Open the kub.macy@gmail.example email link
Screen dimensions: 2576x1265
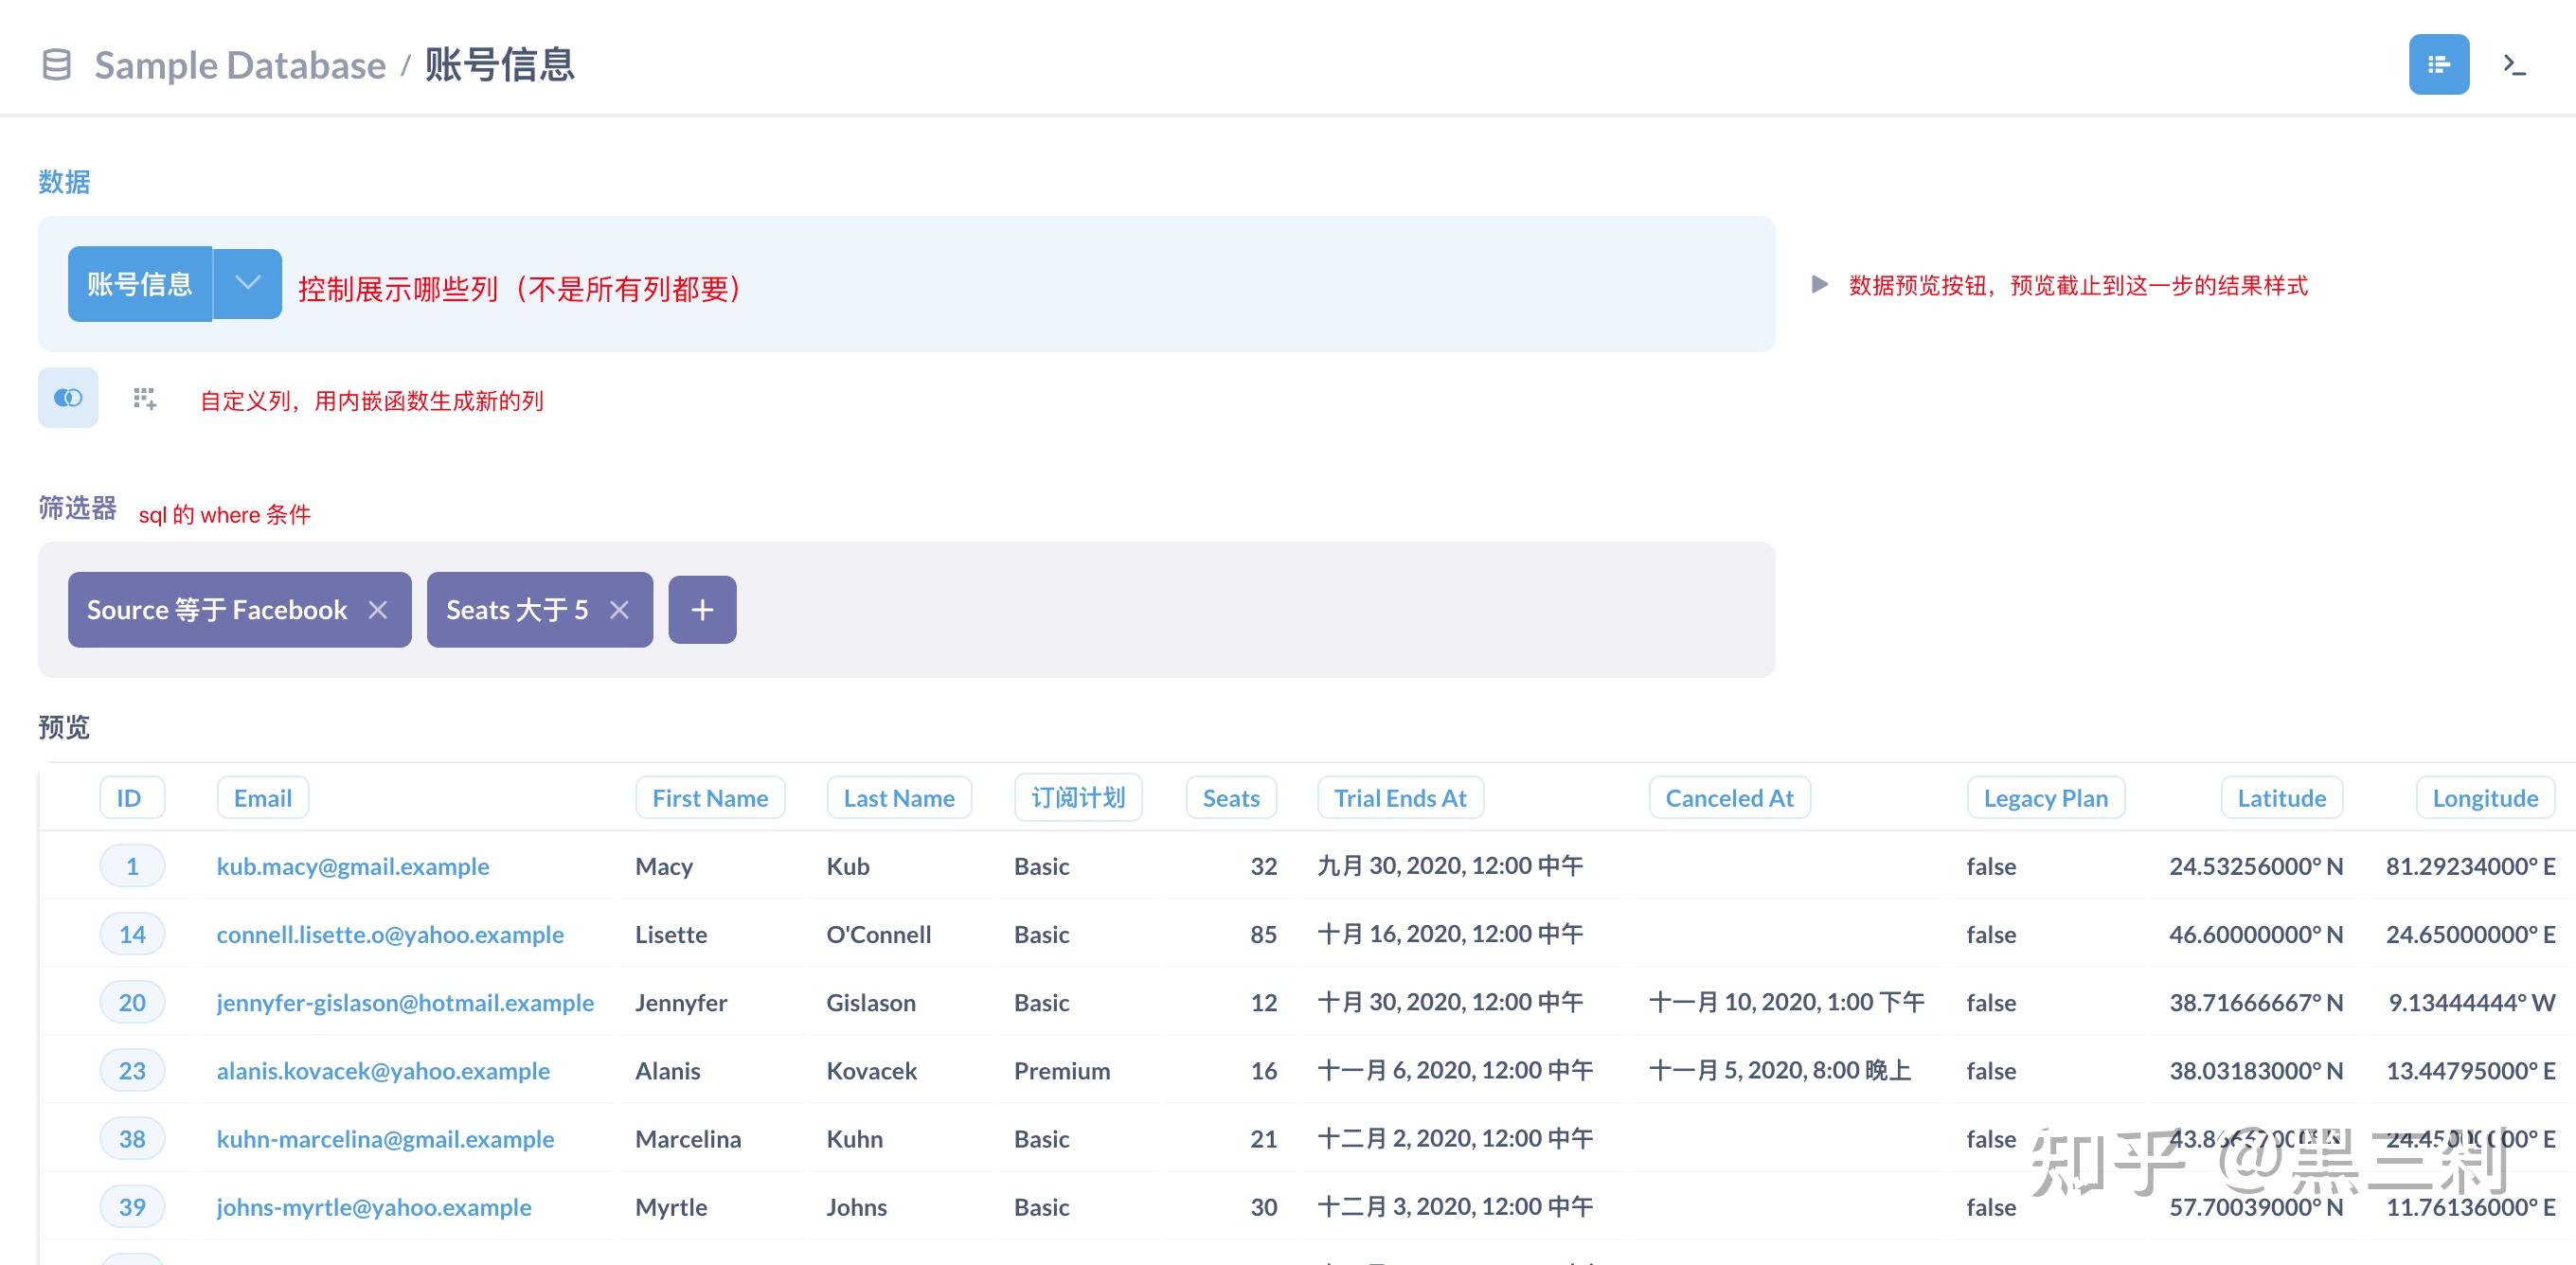coord(353,866)
